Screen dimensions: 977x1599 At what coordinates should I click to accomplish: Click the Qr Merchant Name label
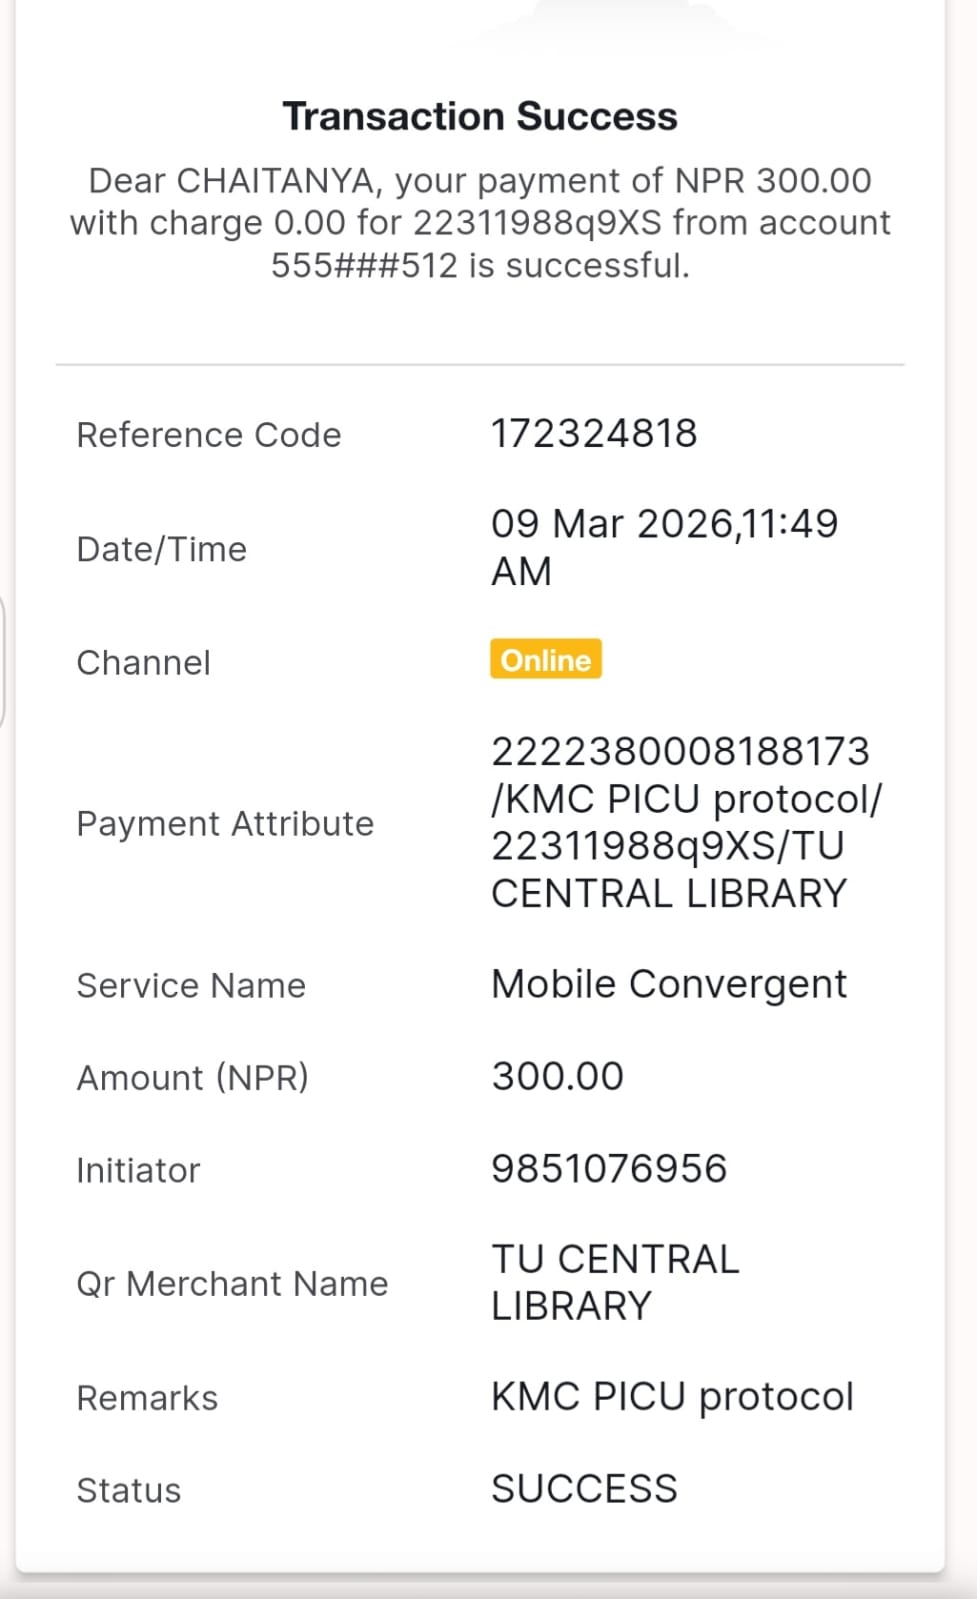(232, 1283)
